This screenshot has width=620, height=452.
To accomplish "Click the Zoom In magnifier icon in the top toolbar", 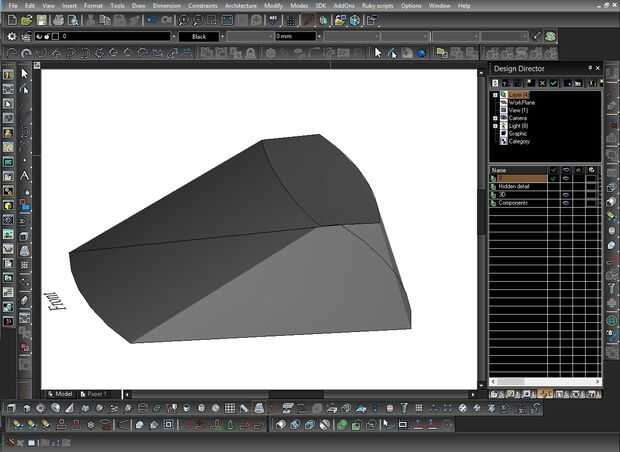I will pos(183,20).
